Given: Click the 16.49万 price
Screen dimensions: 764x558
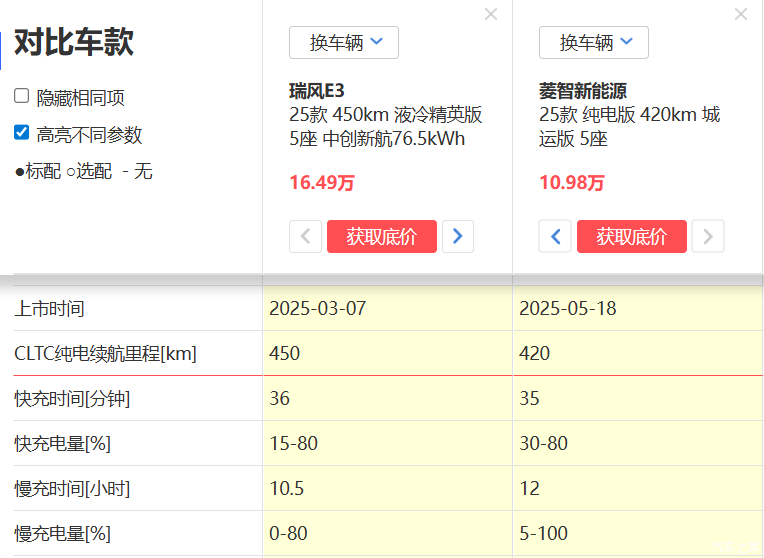Looking at the screenshot, I should 322,183.
